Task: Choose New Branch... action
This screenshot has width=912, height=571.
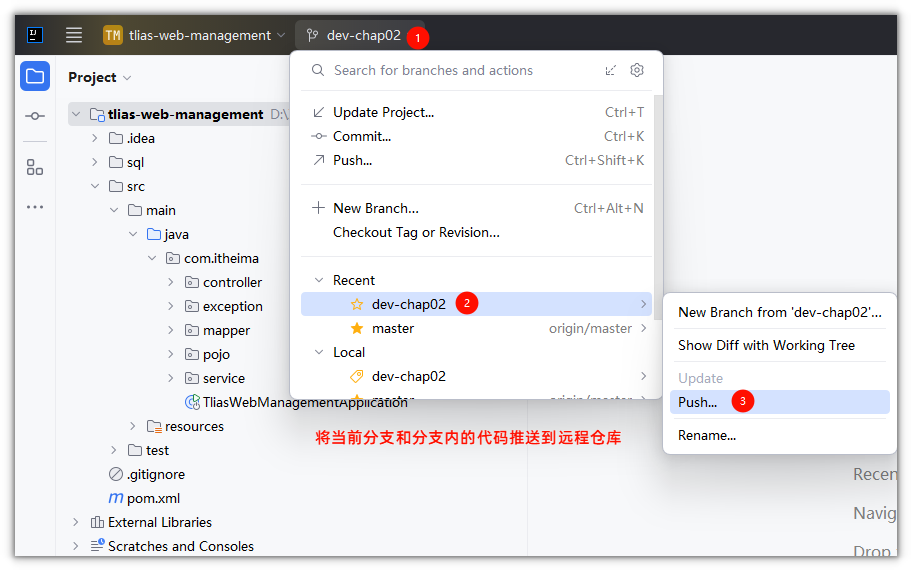Action: click(x=476, y=208)
